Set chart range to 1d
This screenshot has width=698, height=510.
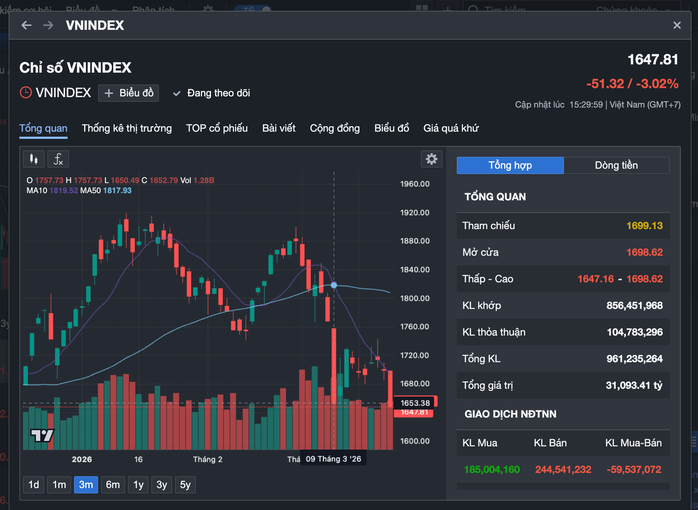34,485
